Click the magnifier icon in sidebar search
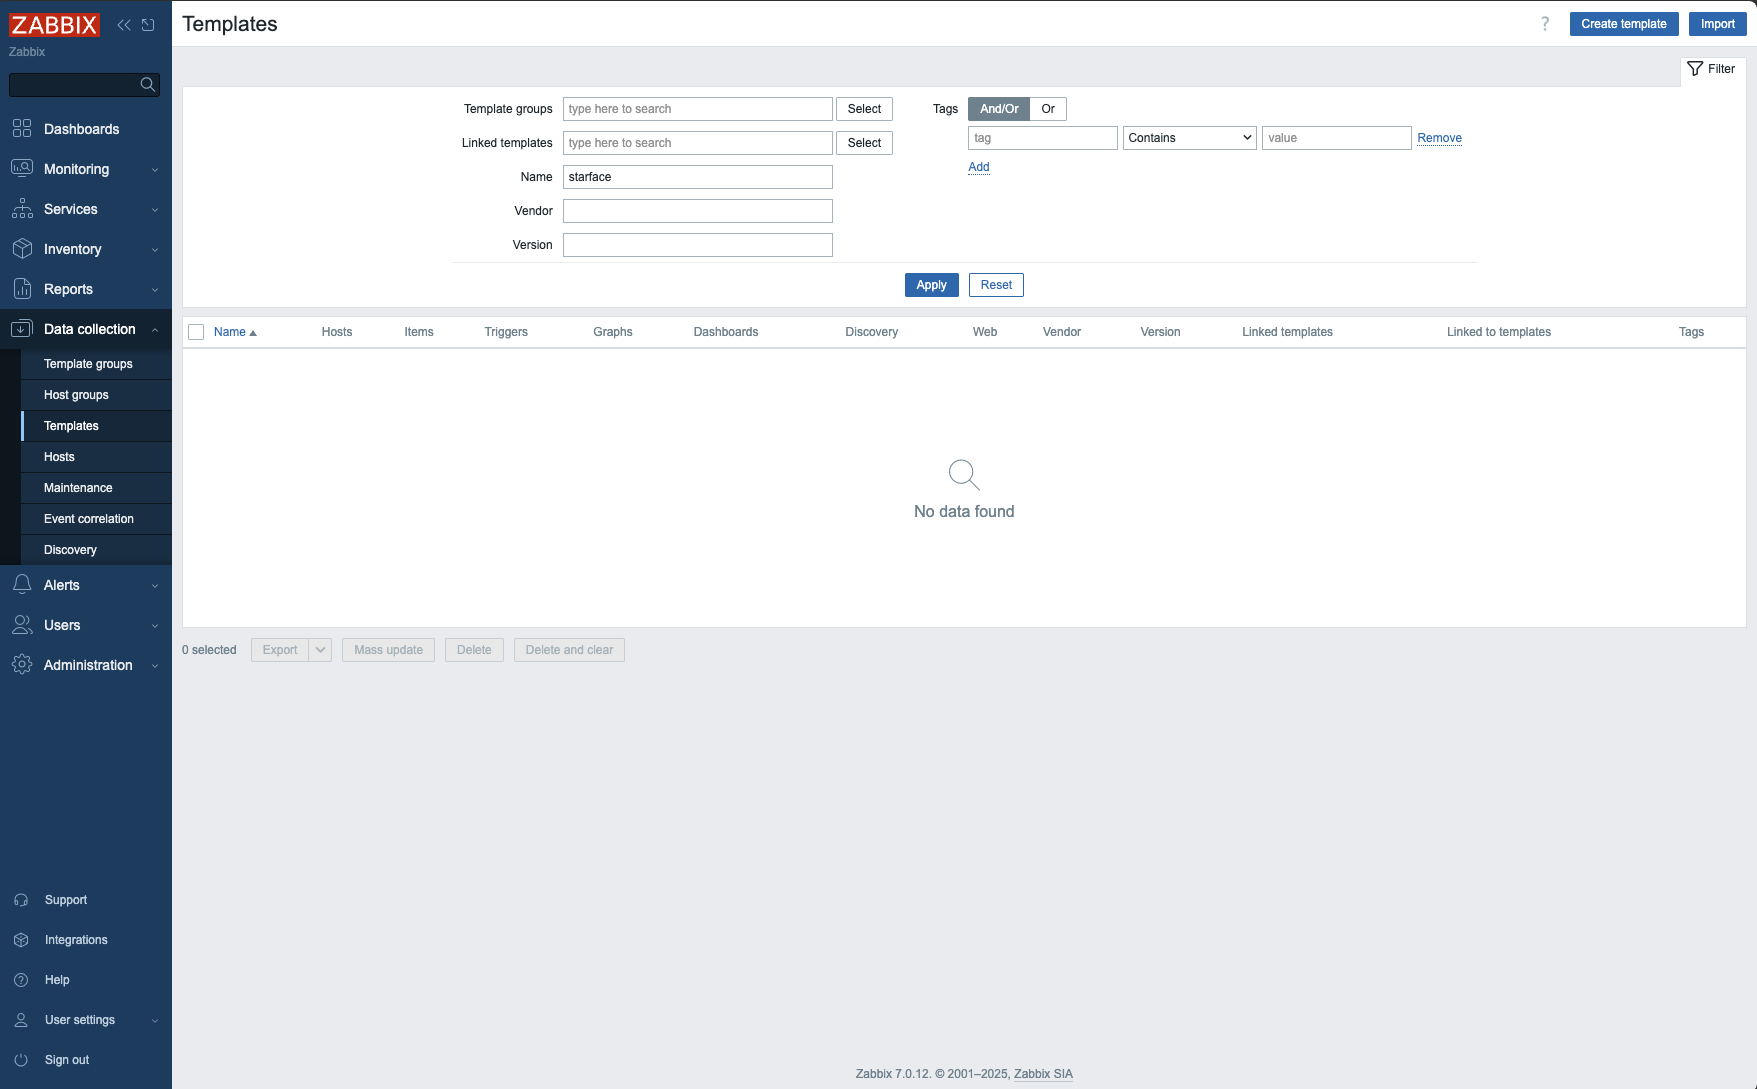Viewport: 1757px width, 1089px height. point(148,85)
